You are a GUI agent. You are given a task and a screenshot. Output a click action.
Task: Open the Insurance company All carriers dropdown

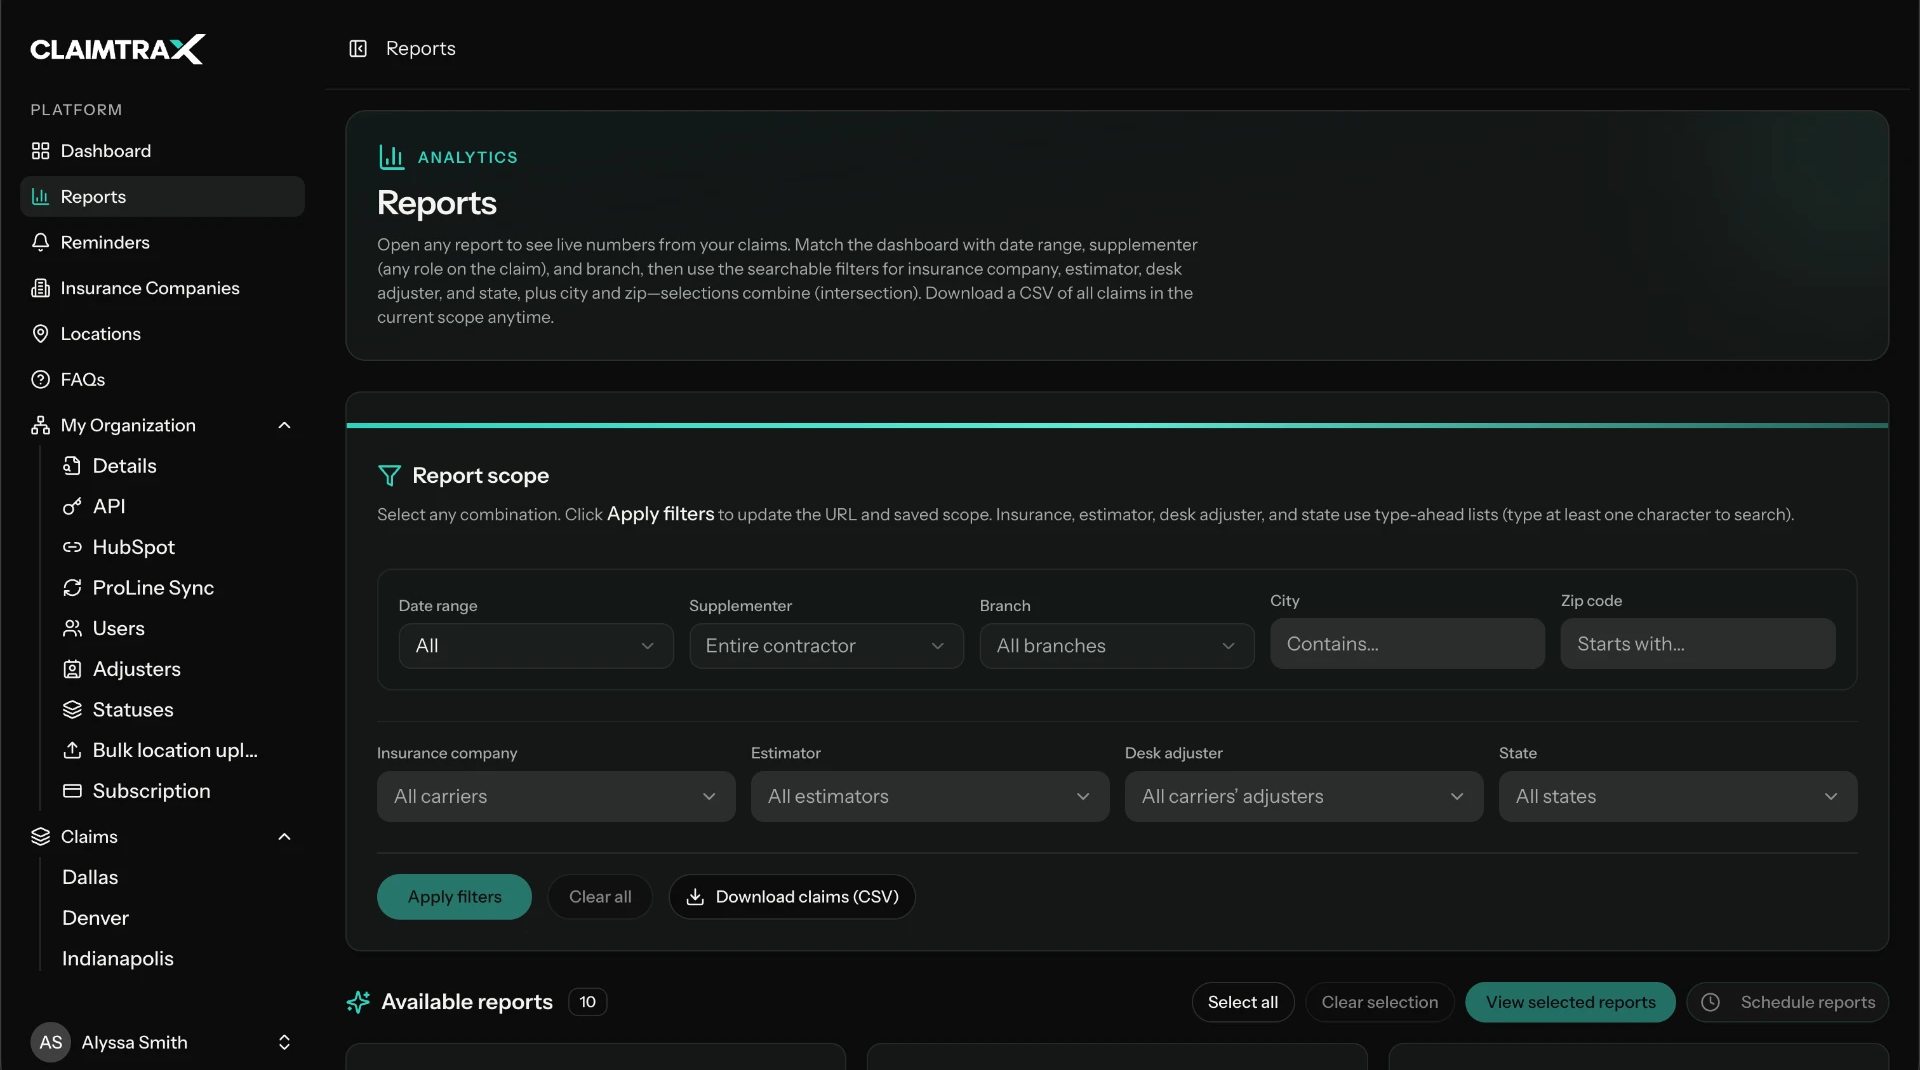[x=556, y=796]
